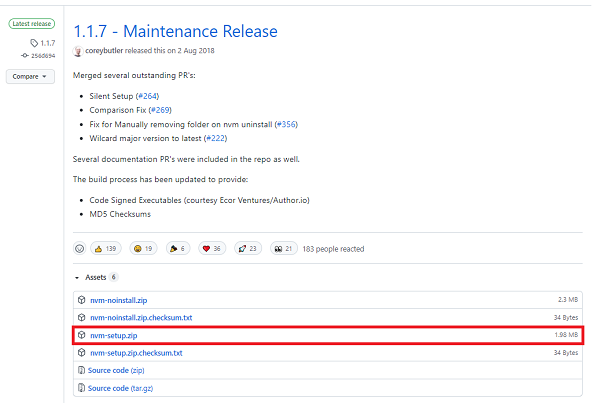600x403 pixels.
Task: Toggle the eyes reaction (21)
Action: click(285, 248)
